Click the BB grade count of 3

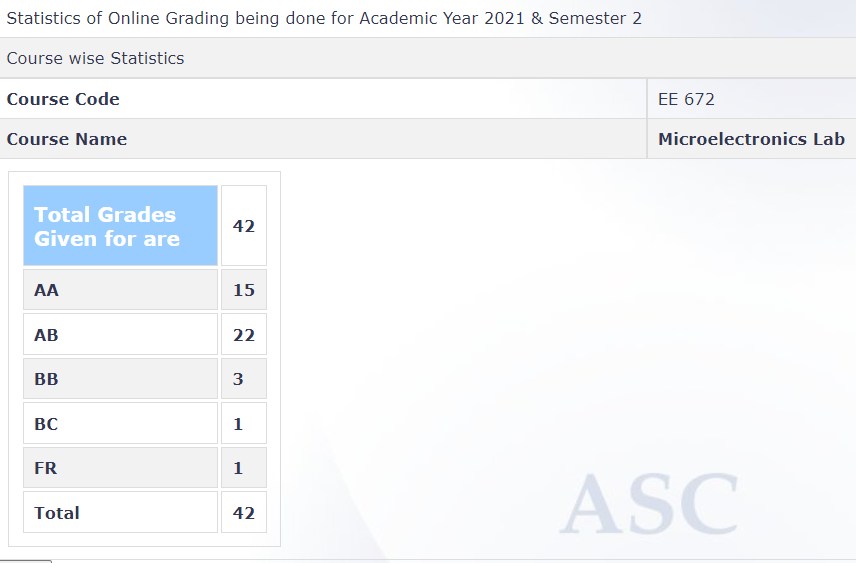pos(244,379)
